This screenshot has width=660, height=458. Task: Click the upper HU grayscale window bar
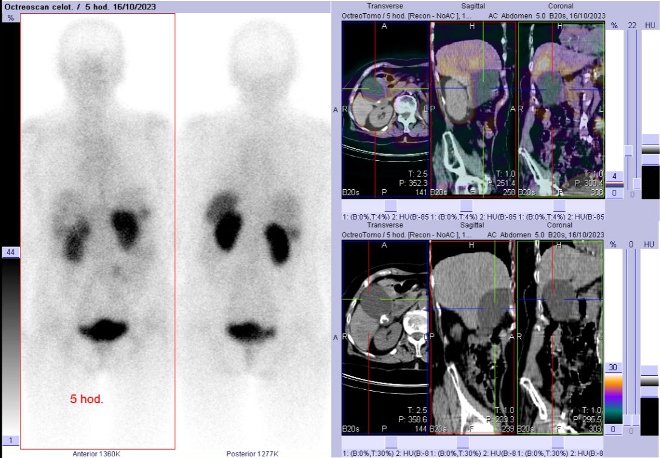650,149
